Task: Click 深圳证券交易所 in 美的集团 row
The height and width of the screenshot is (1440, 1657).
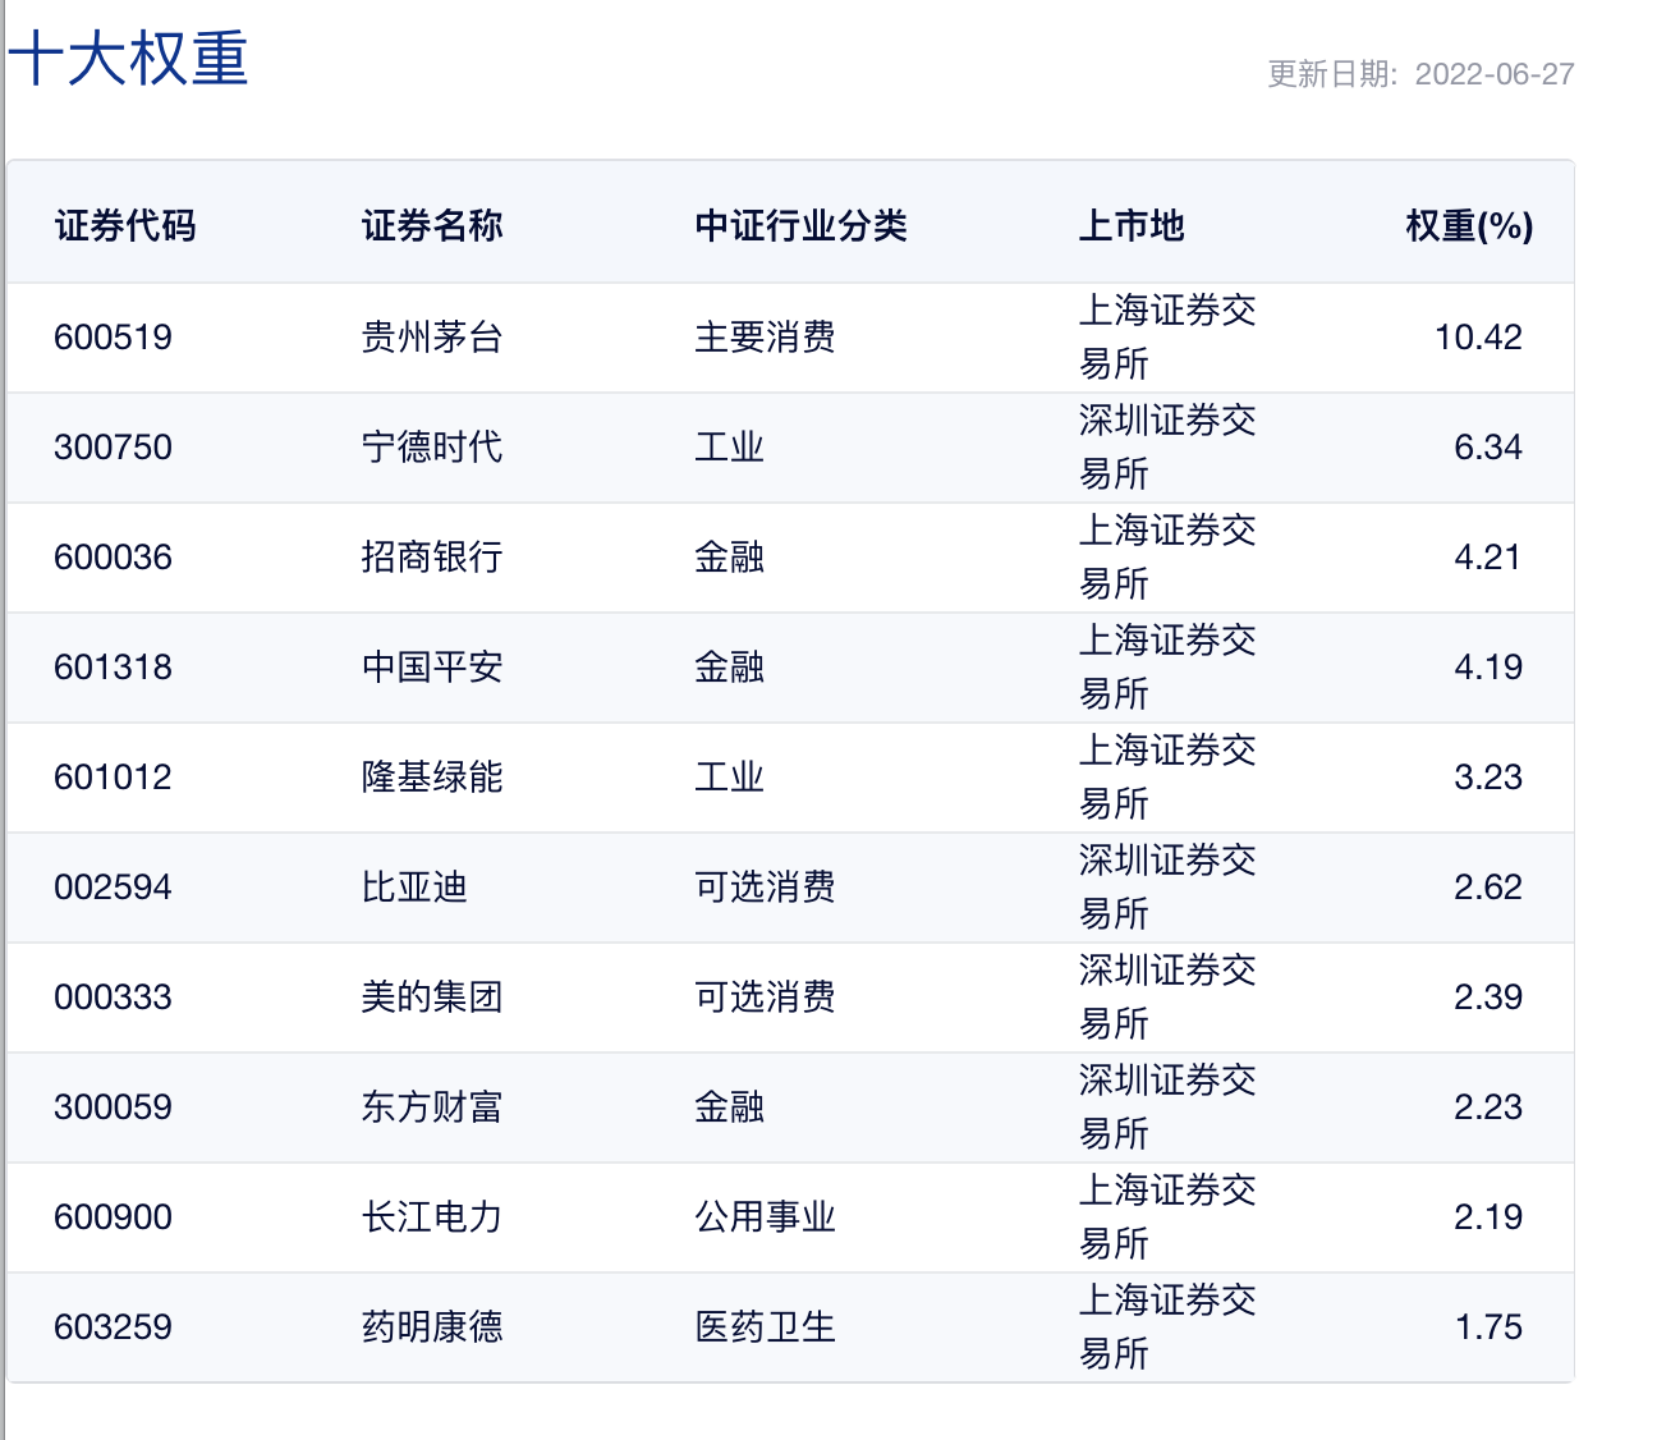Action: click(x=1167, y=997)
